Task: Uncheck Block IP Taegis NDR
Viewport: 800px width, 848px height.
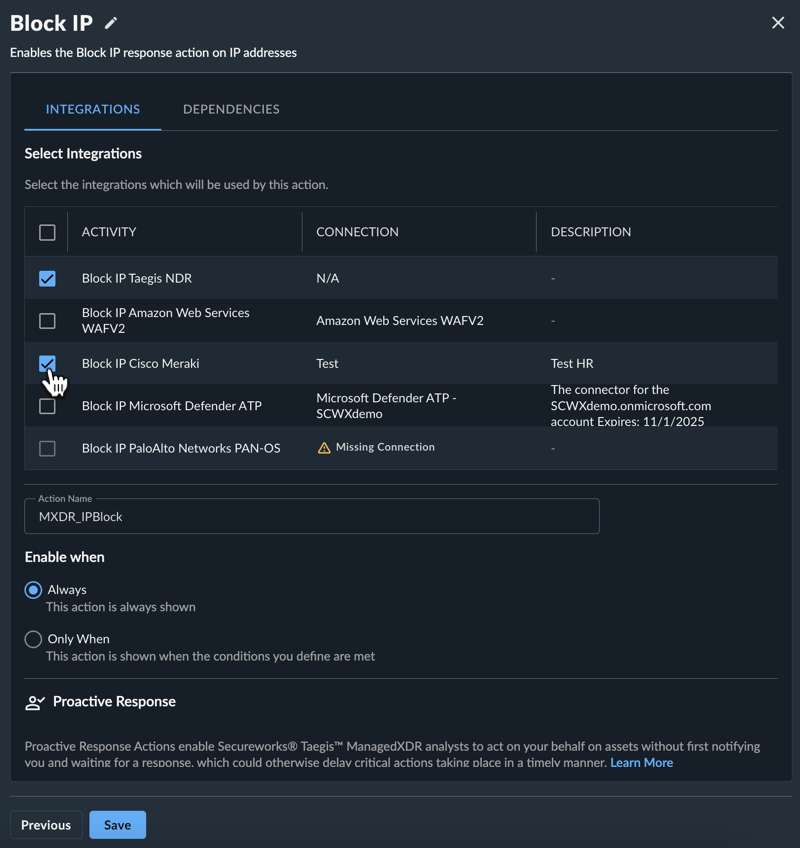Action: (47, 279)
